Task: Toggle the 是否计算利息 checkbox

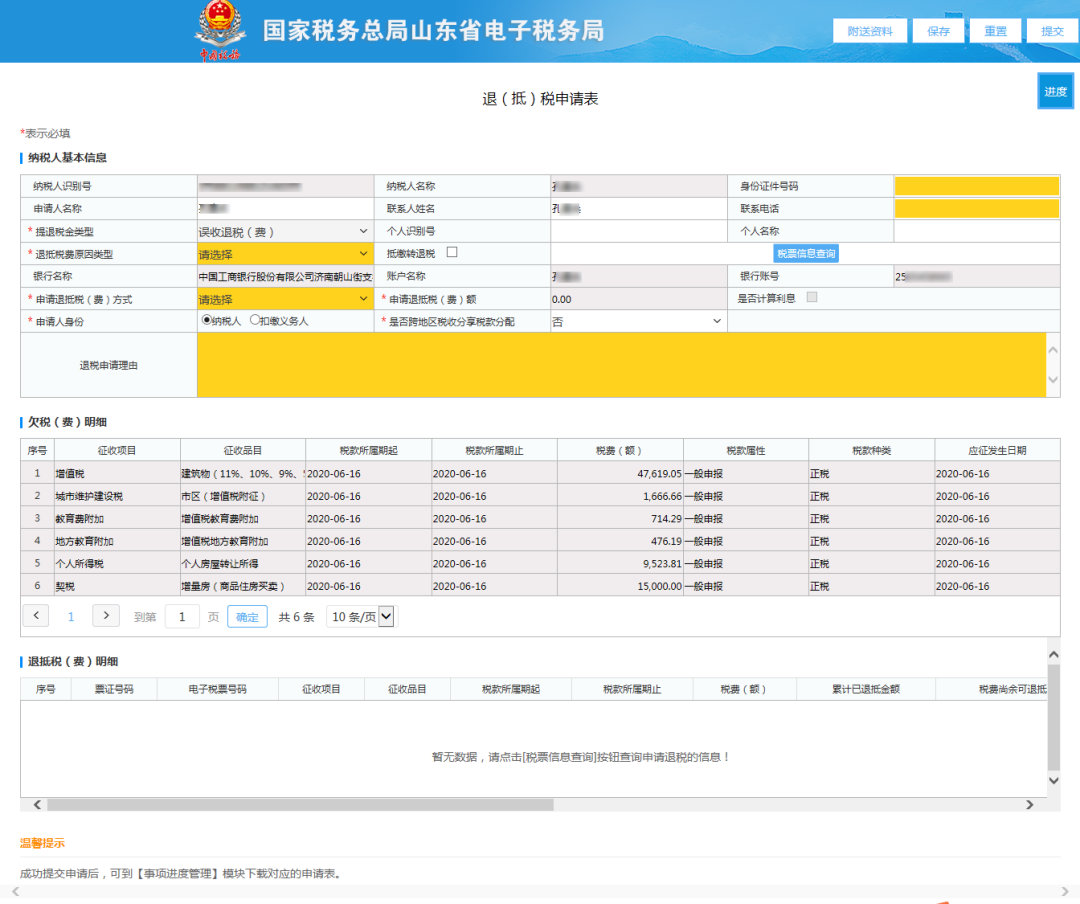Action: (x=812, y=297)
